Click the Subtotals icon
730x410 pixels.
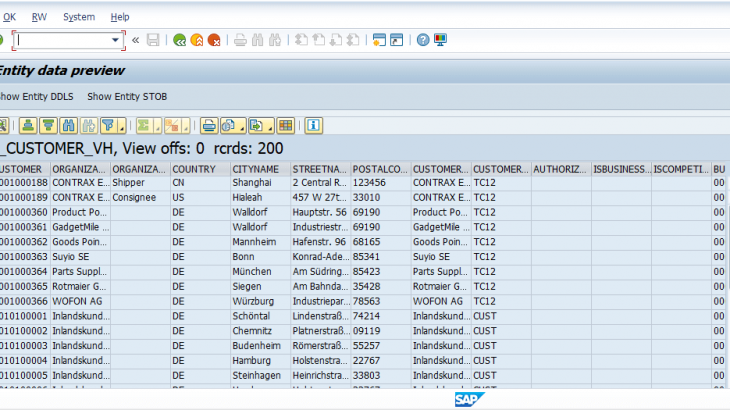coord(172,125)
